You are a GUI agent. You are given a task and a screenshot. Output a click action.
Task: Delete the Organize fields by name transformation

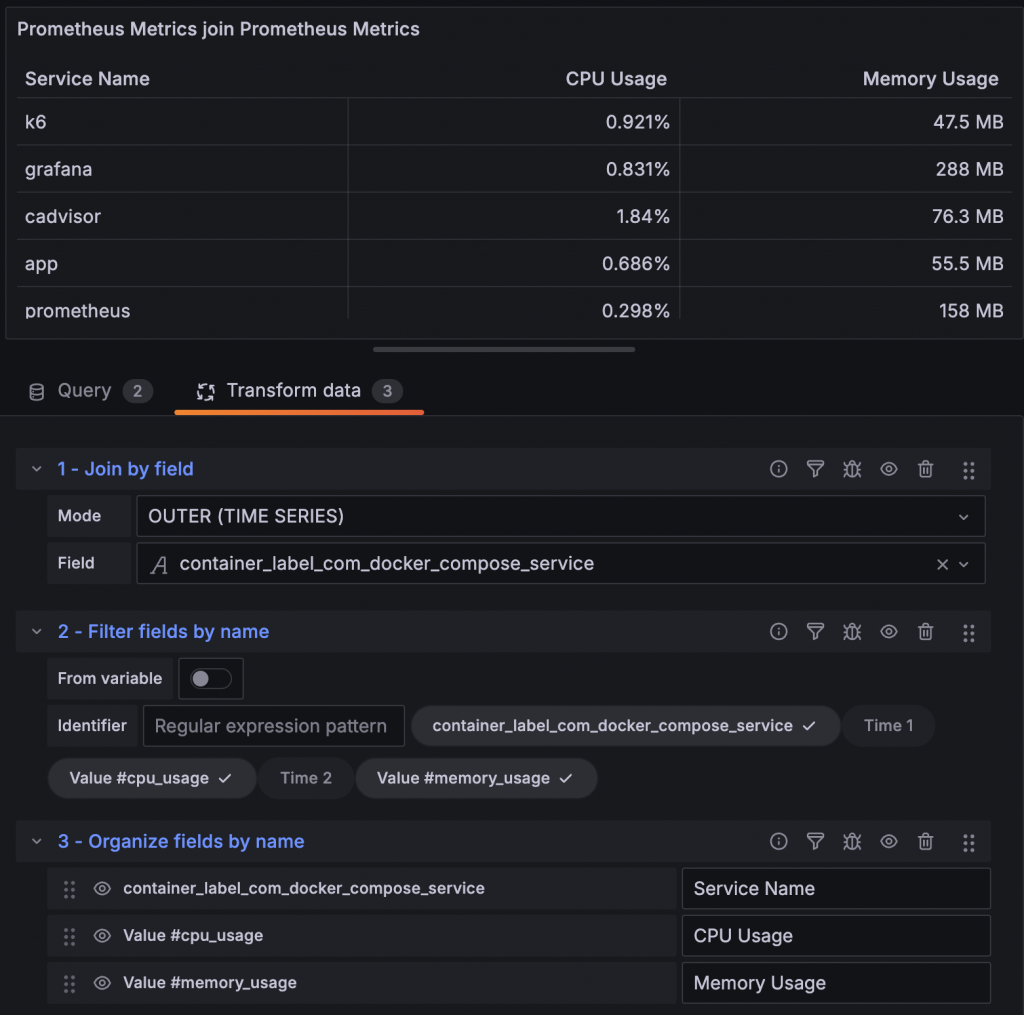coord(926,842)
